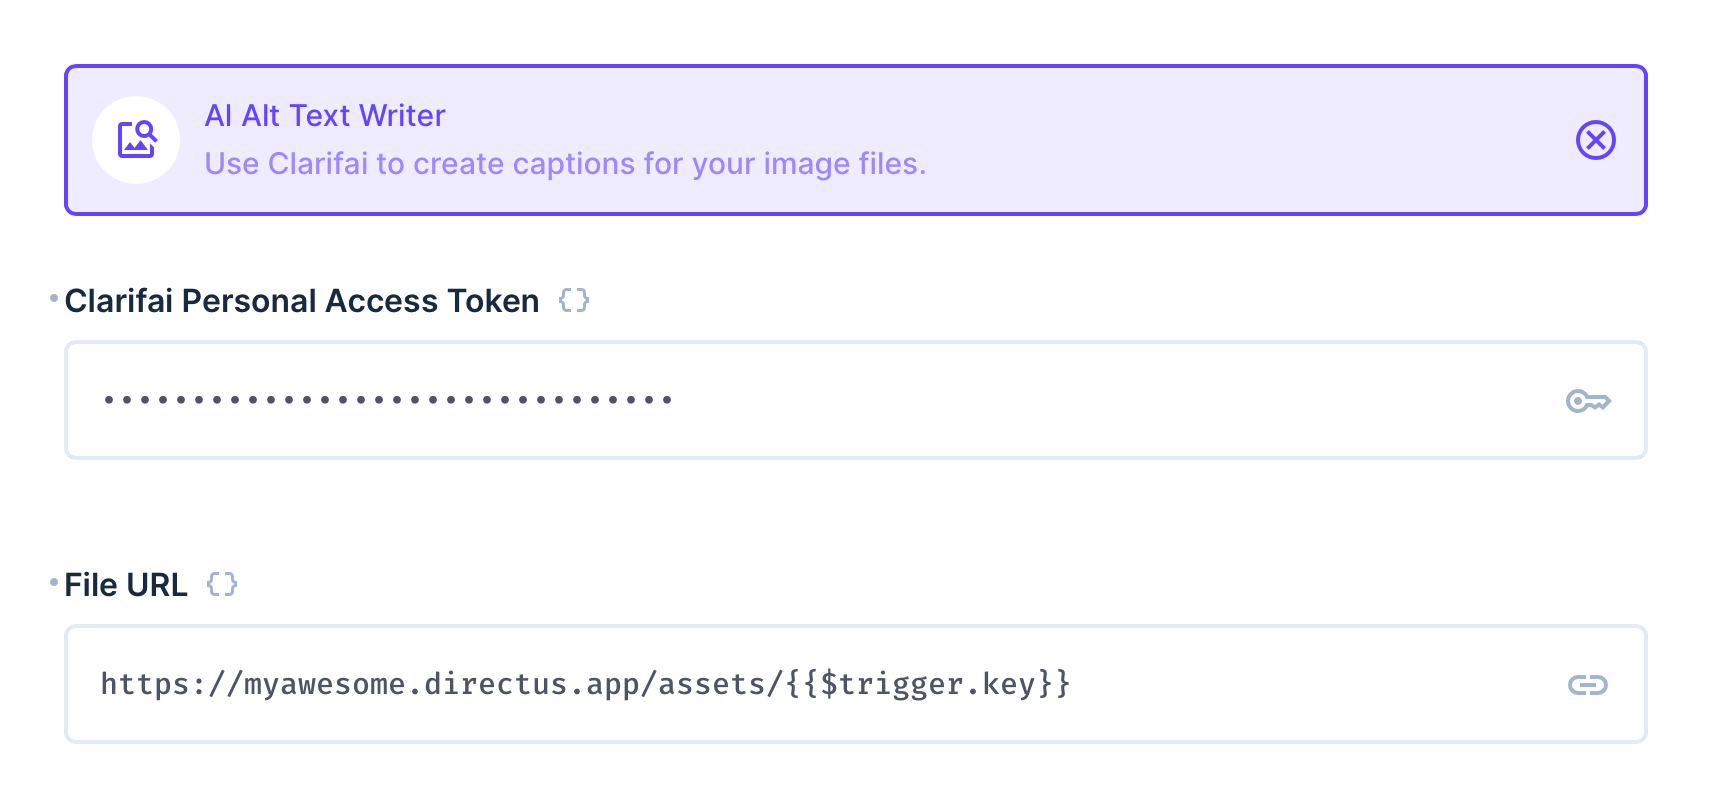Click the File URL field label
The height and width of the screenshot is (808, 1712).
point(126,585)
